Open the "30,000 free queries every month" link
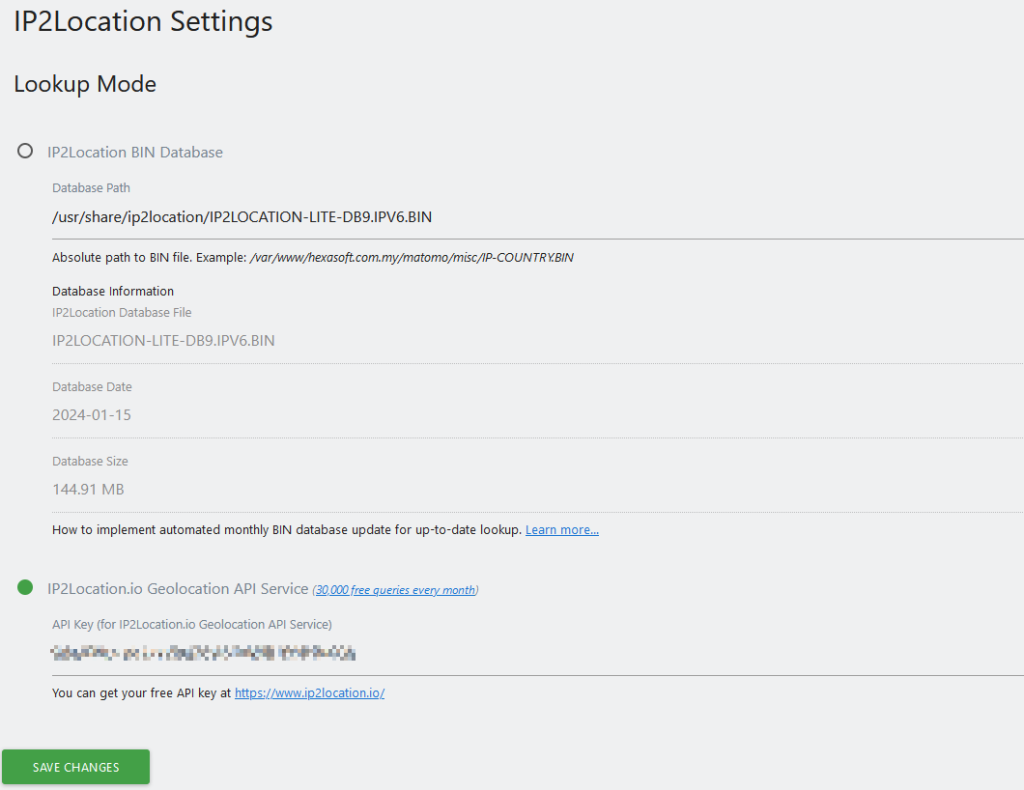The width and height of the screenshot is (1024, 790). click(x=395, y=590)
